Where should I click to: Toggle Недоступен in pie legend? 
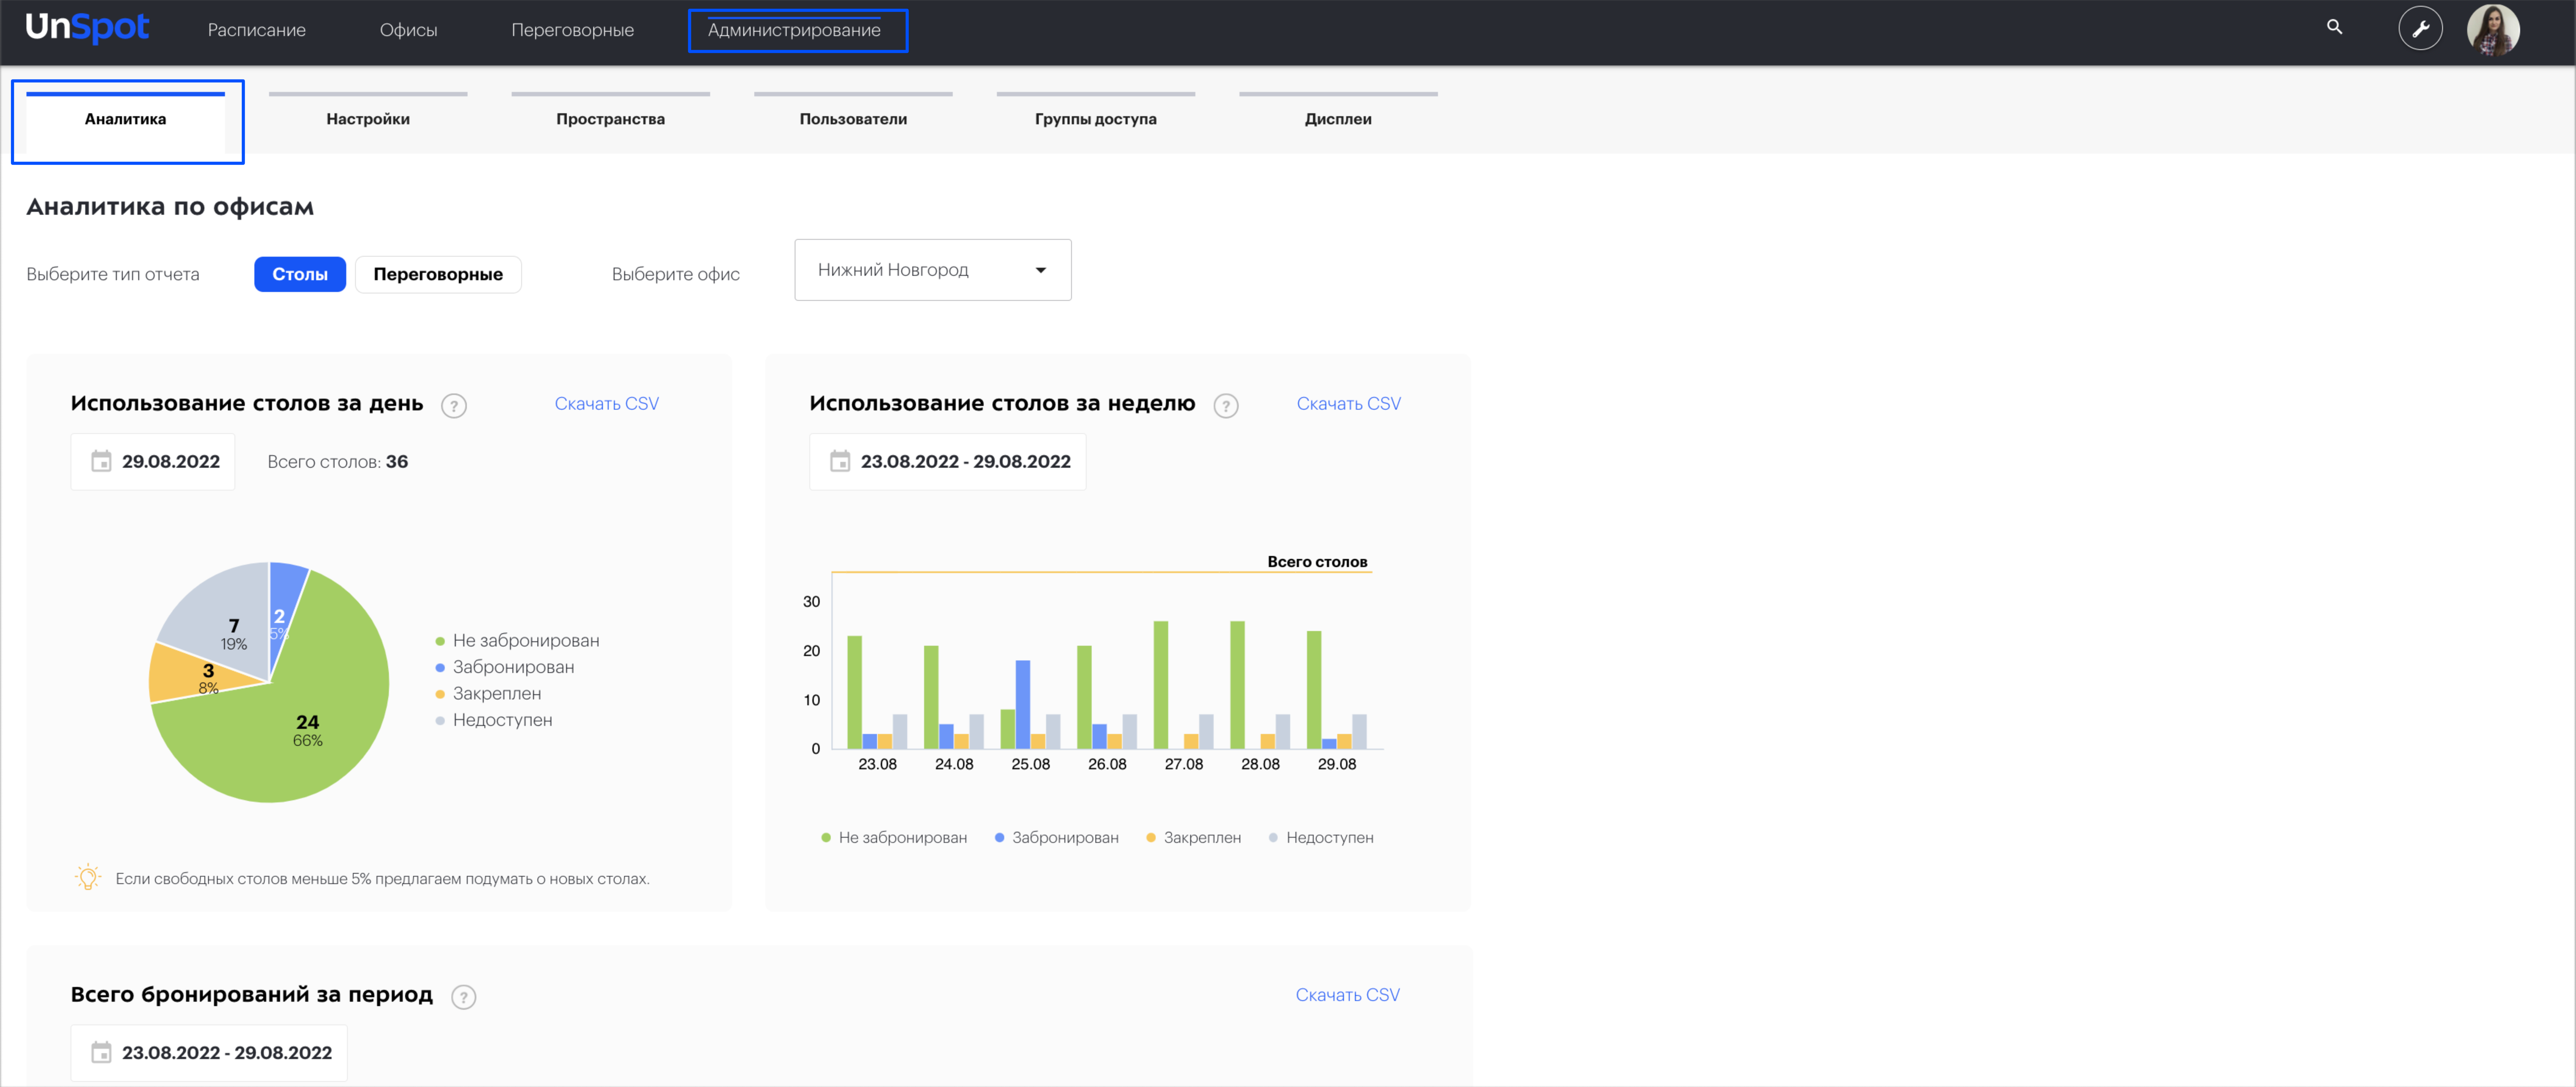[494, 720]
